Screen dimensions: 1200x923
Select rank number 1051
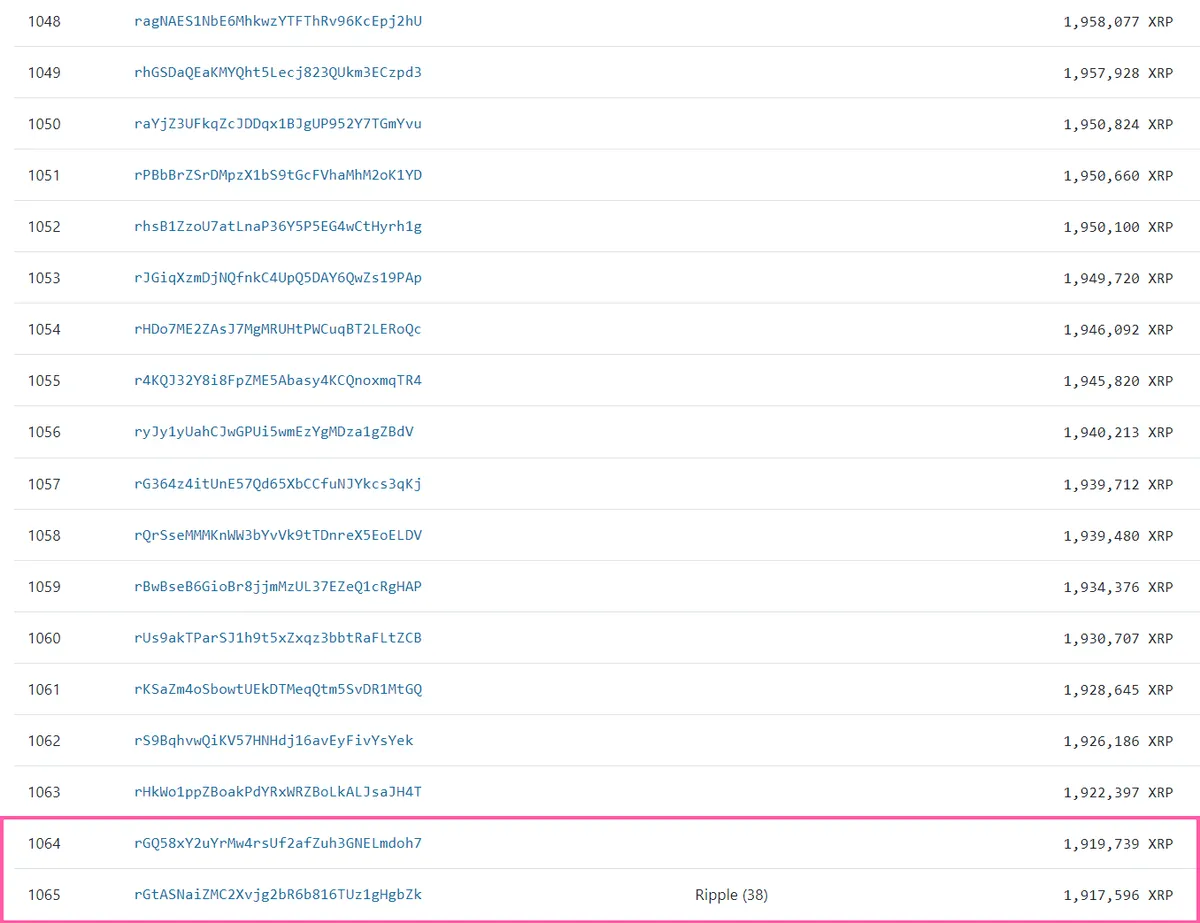click(x=44, y=175)
